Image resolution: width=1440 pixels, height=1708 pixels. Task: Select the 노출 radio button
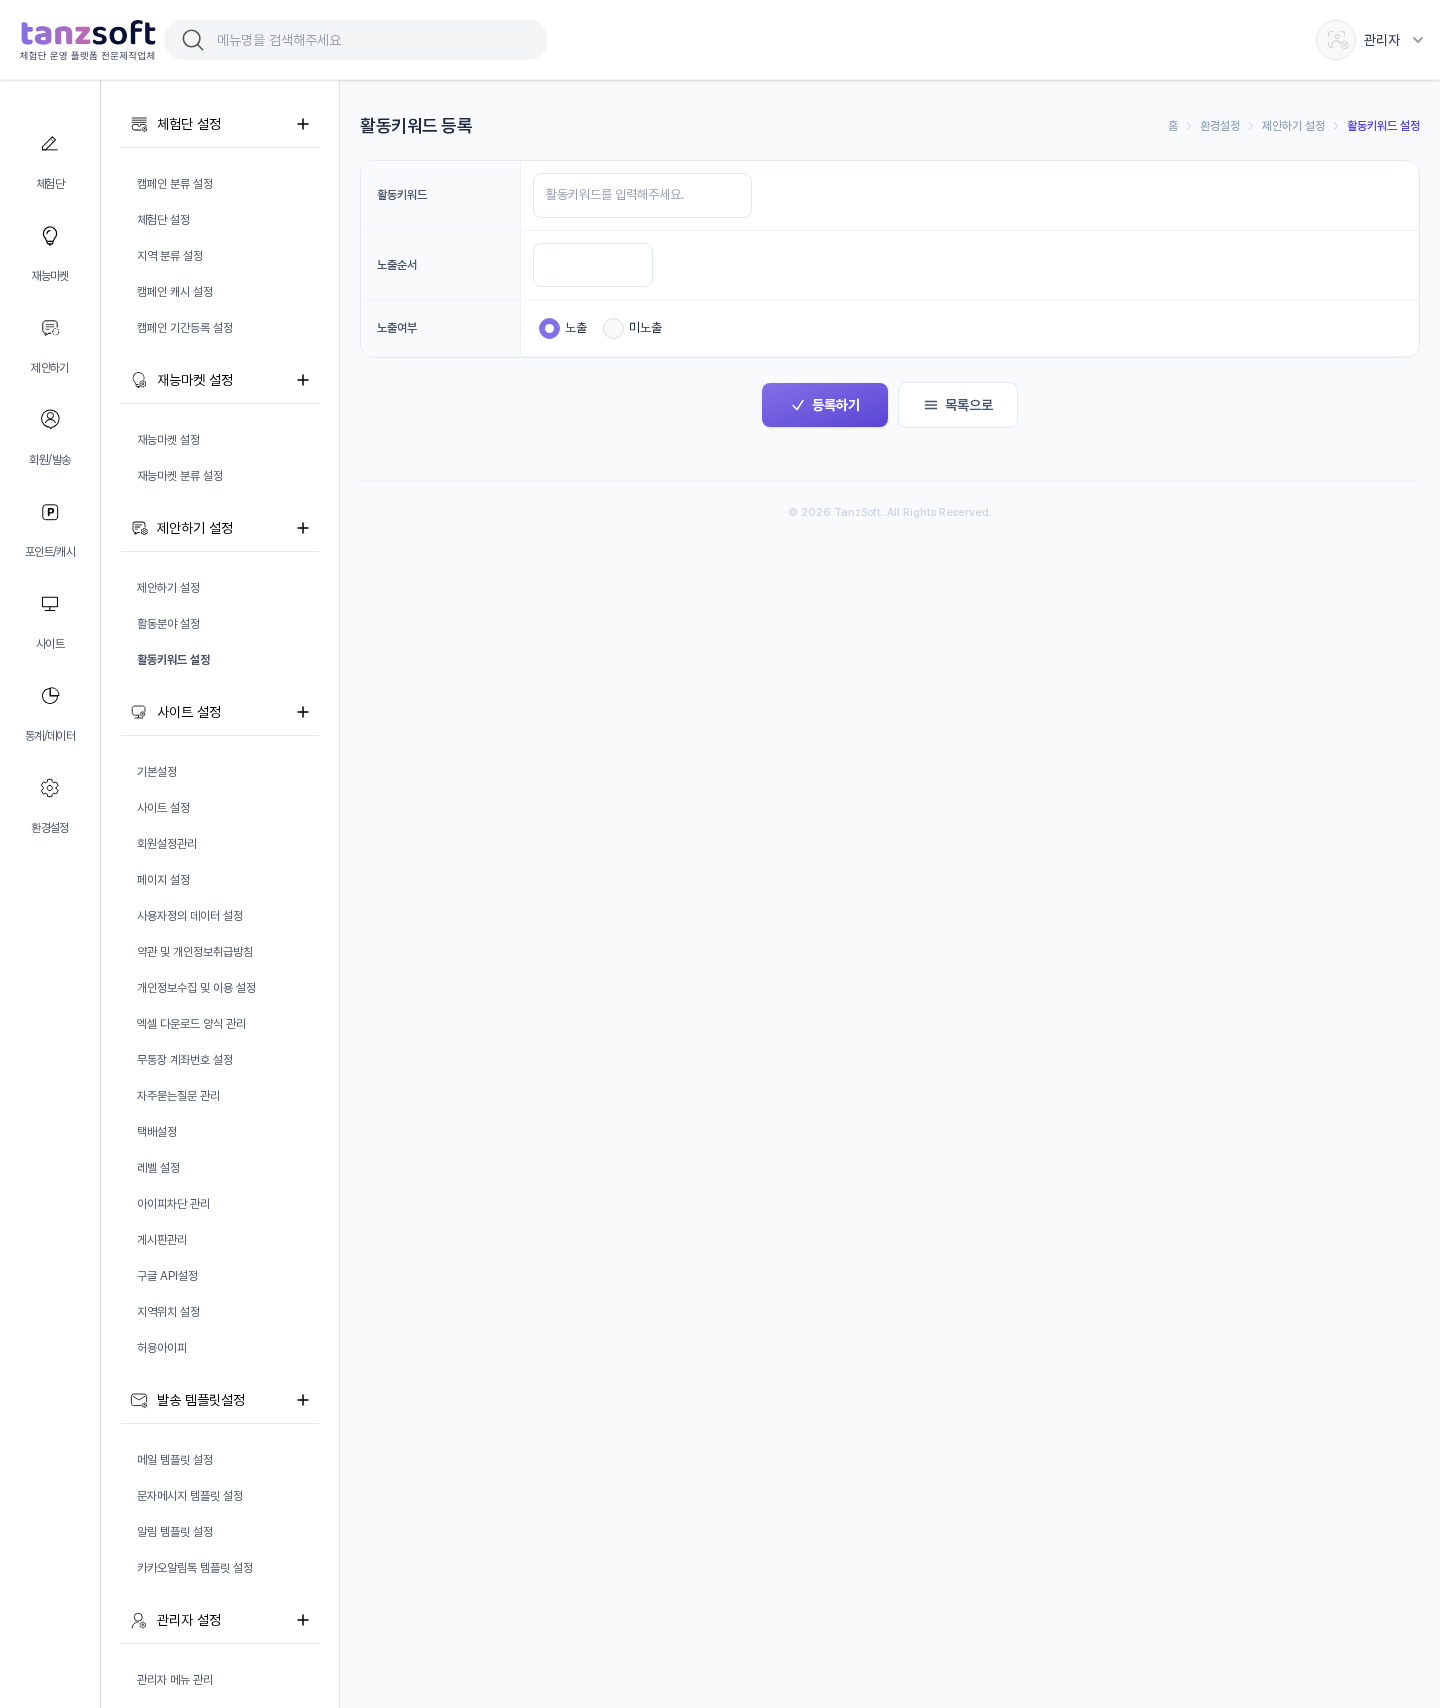point(549,328)
